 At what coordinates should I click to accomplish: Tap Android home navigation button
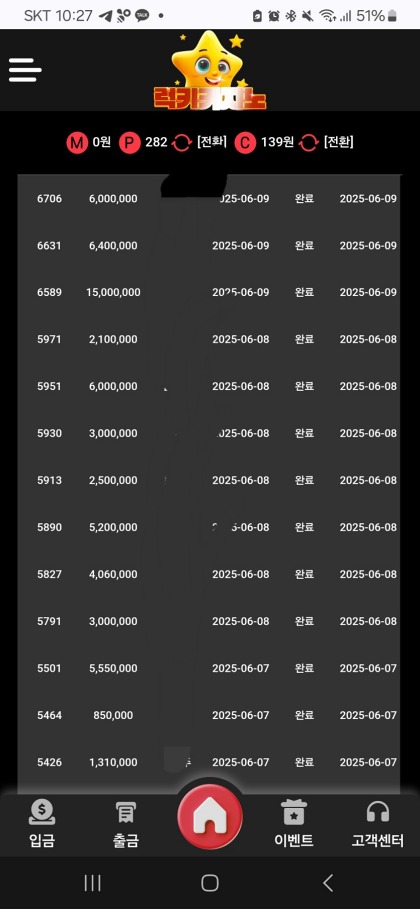(209, 883)
